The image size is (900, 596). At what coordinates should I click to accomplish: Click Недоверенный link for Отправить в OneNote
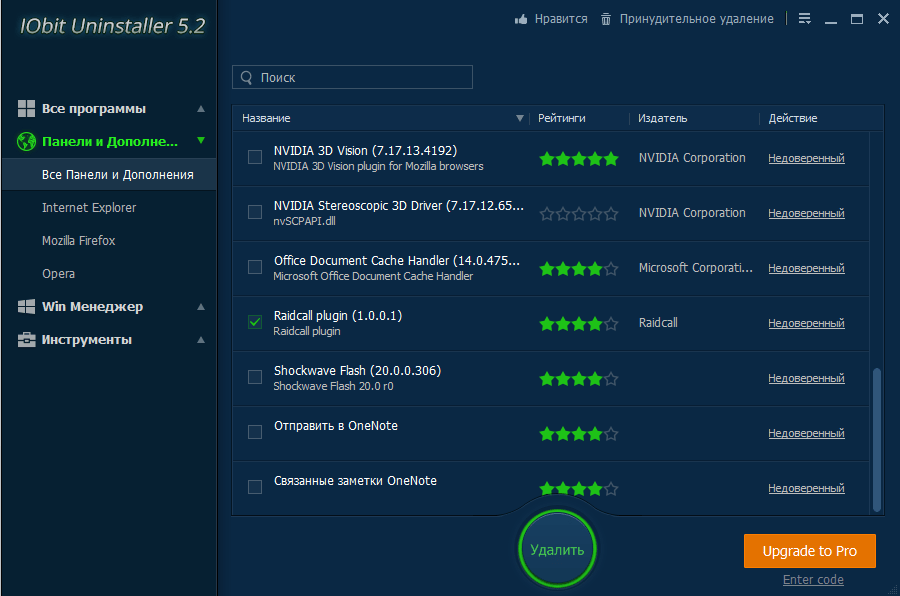(x=806, y=434)
